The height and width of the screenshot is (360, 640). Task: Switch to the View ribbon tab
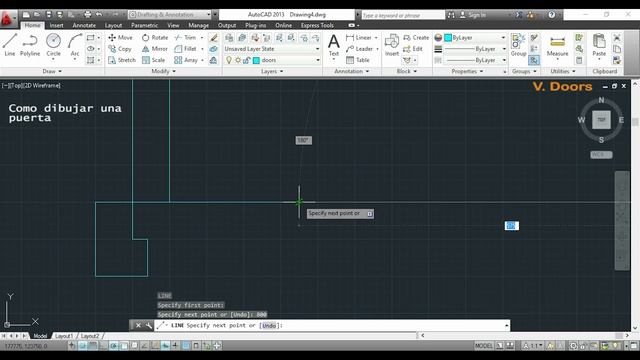[173, 25]
